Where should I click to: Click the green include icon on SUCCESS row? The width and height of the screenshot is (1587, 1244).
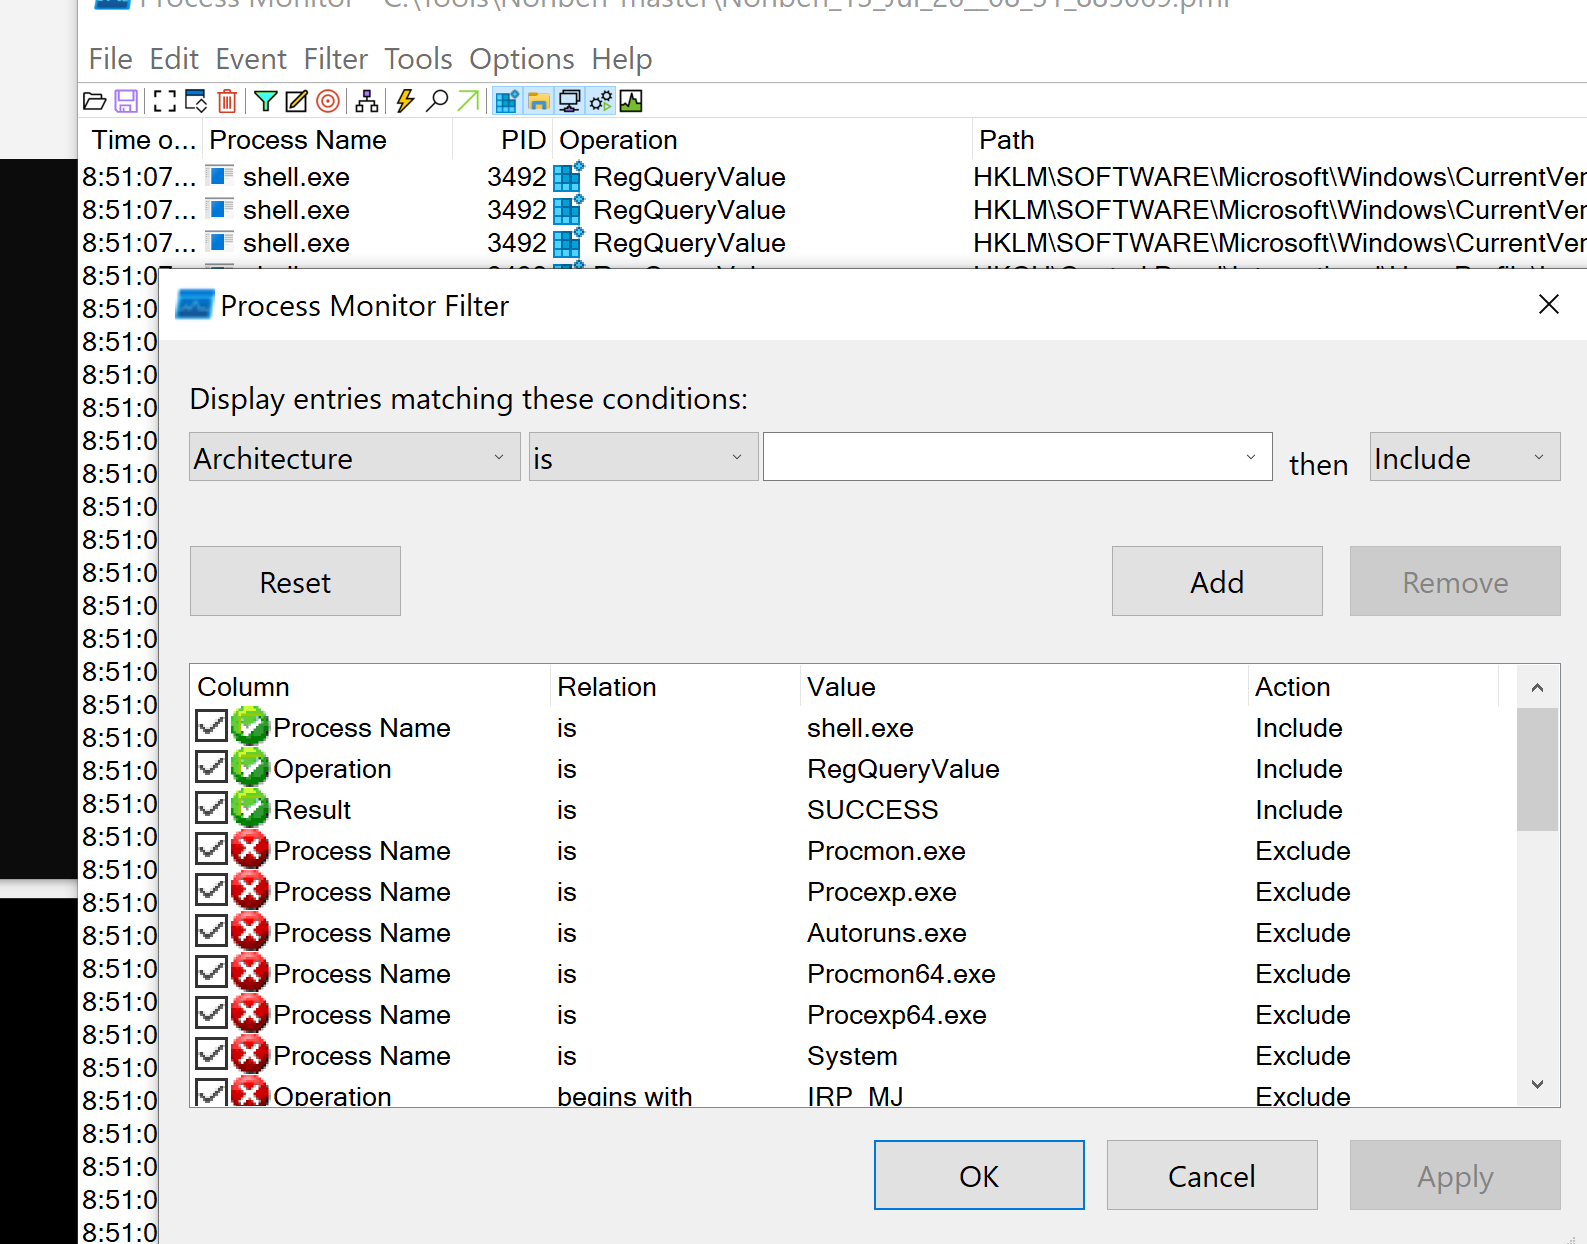(x=250, y=808)
